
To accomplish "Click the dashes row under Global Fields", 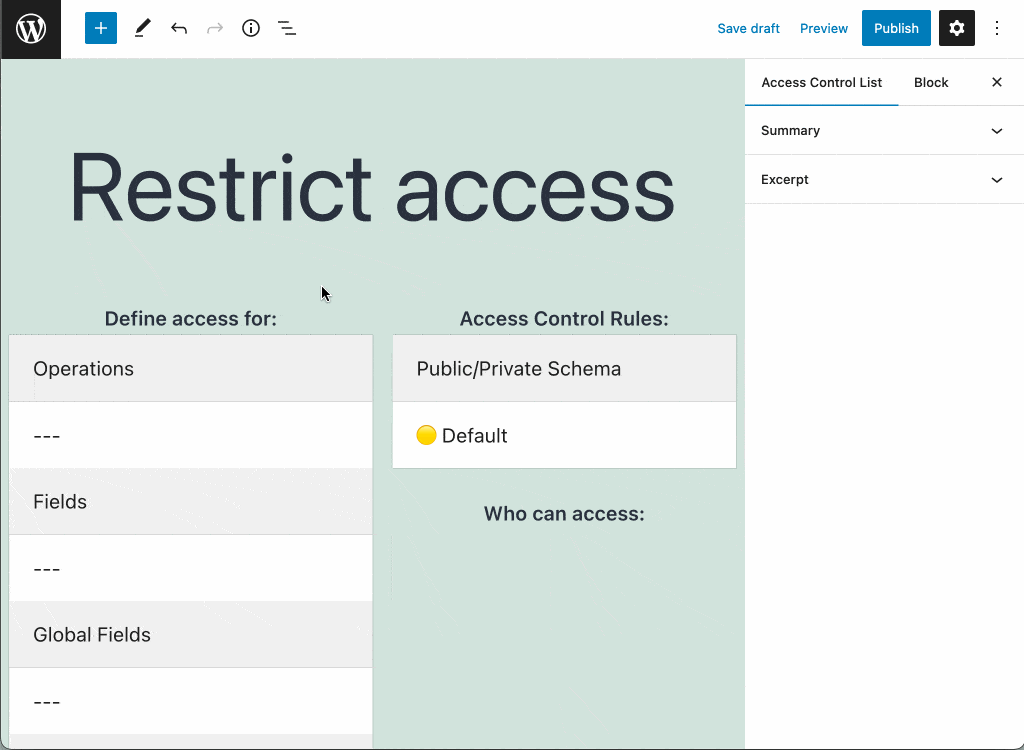I will click(191, 701).
